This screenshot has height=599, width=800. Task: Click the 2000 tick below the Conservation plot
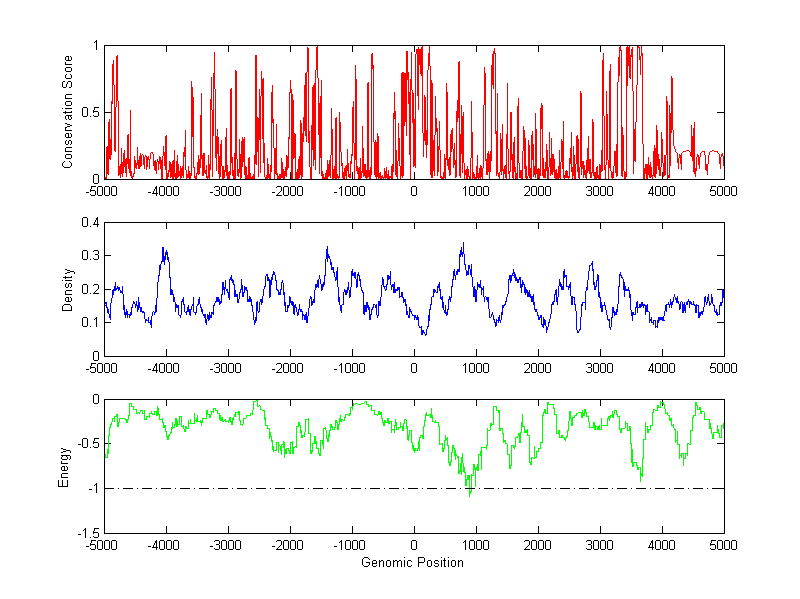(x=537, y=190)
